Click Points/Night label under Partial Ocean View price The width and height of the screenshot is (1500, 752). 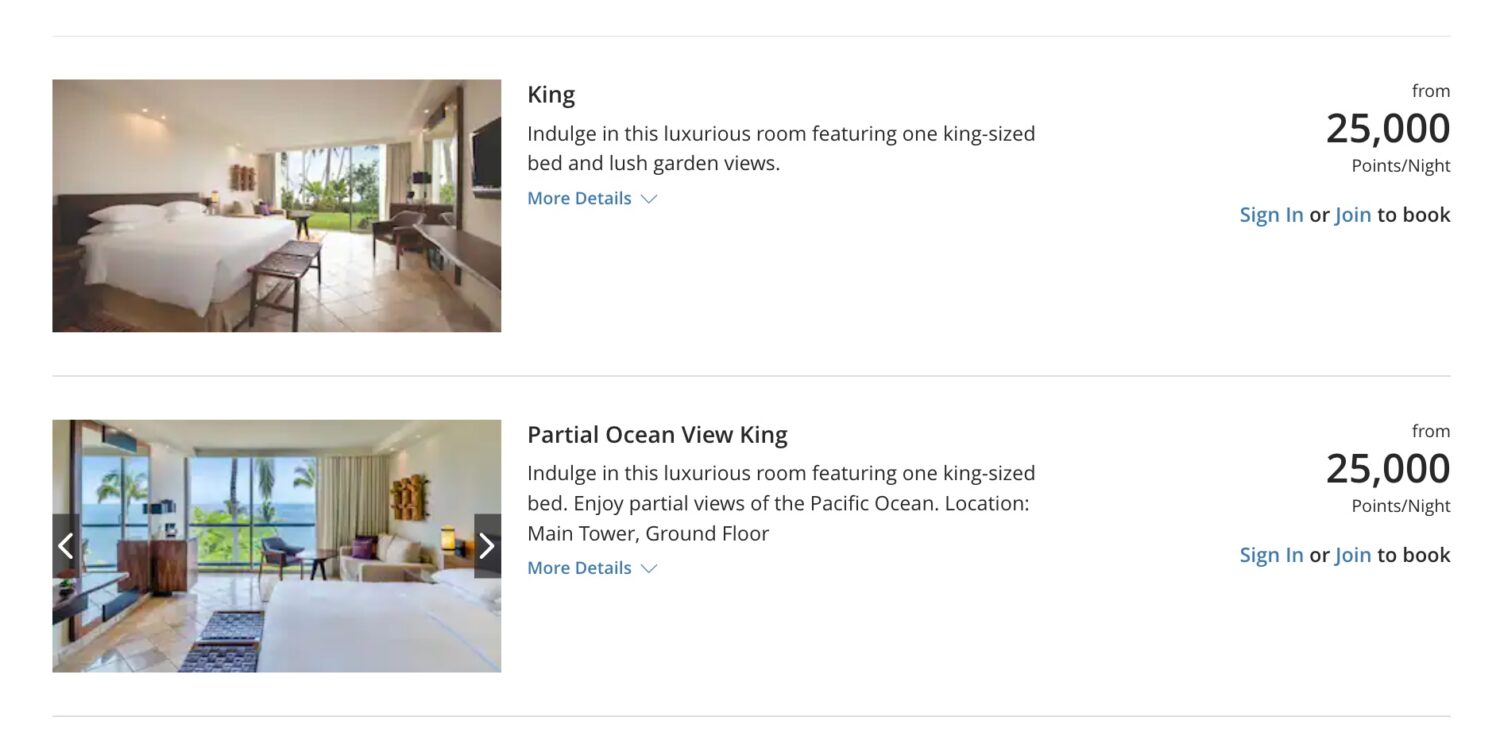1400,506
